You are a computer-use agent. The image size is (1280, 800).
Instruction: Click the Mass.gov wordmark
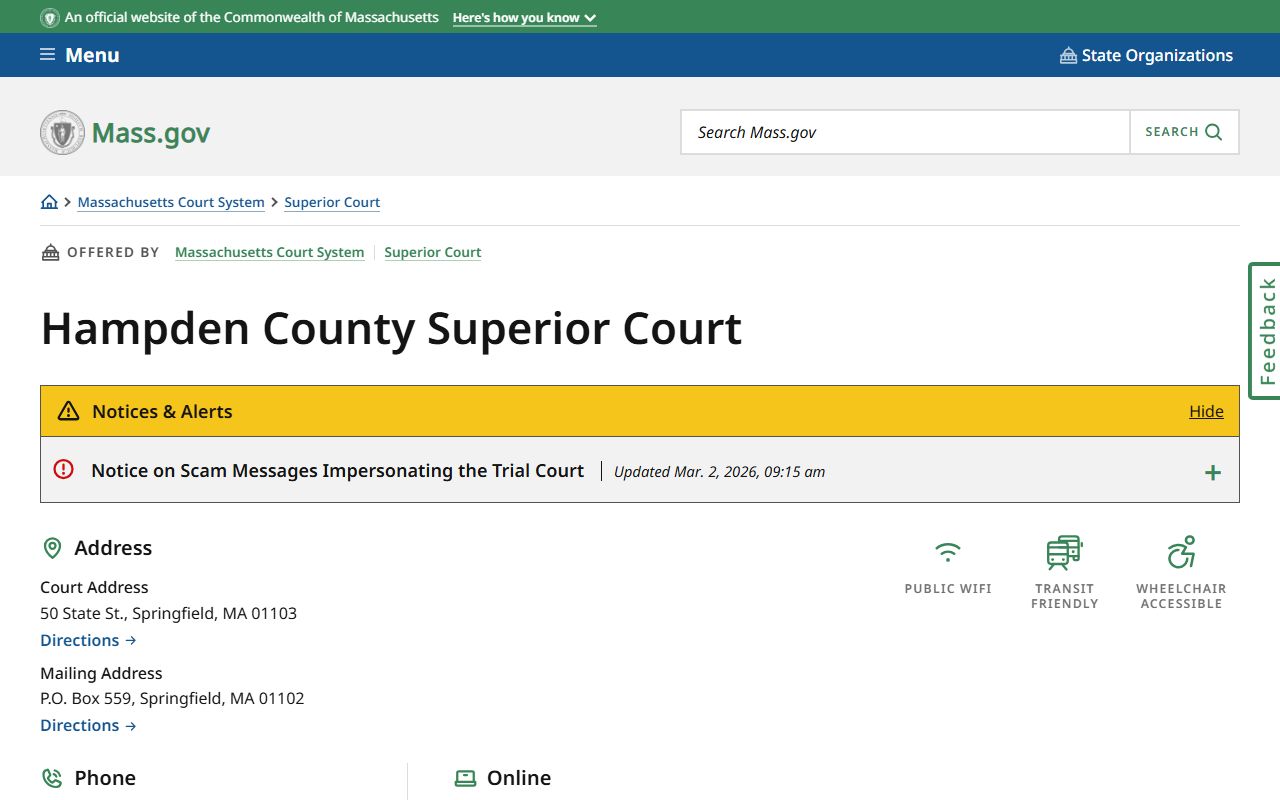pyautogui.click(x=151, y=133)
